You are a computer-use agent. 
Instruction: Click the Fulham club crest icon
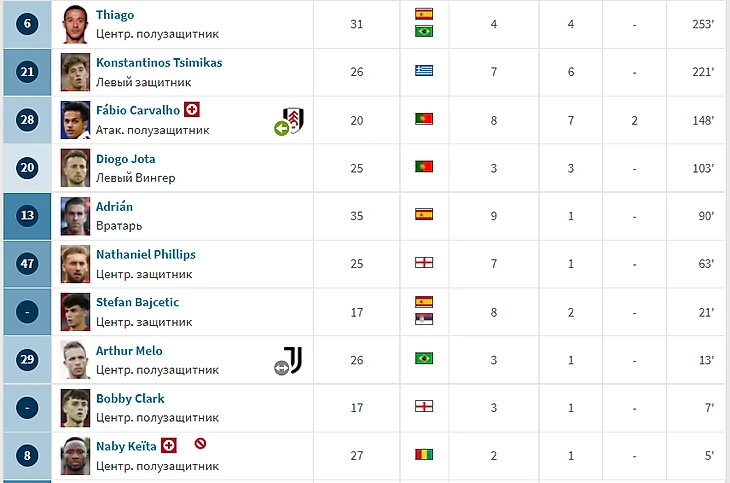(x=295, y=119)
